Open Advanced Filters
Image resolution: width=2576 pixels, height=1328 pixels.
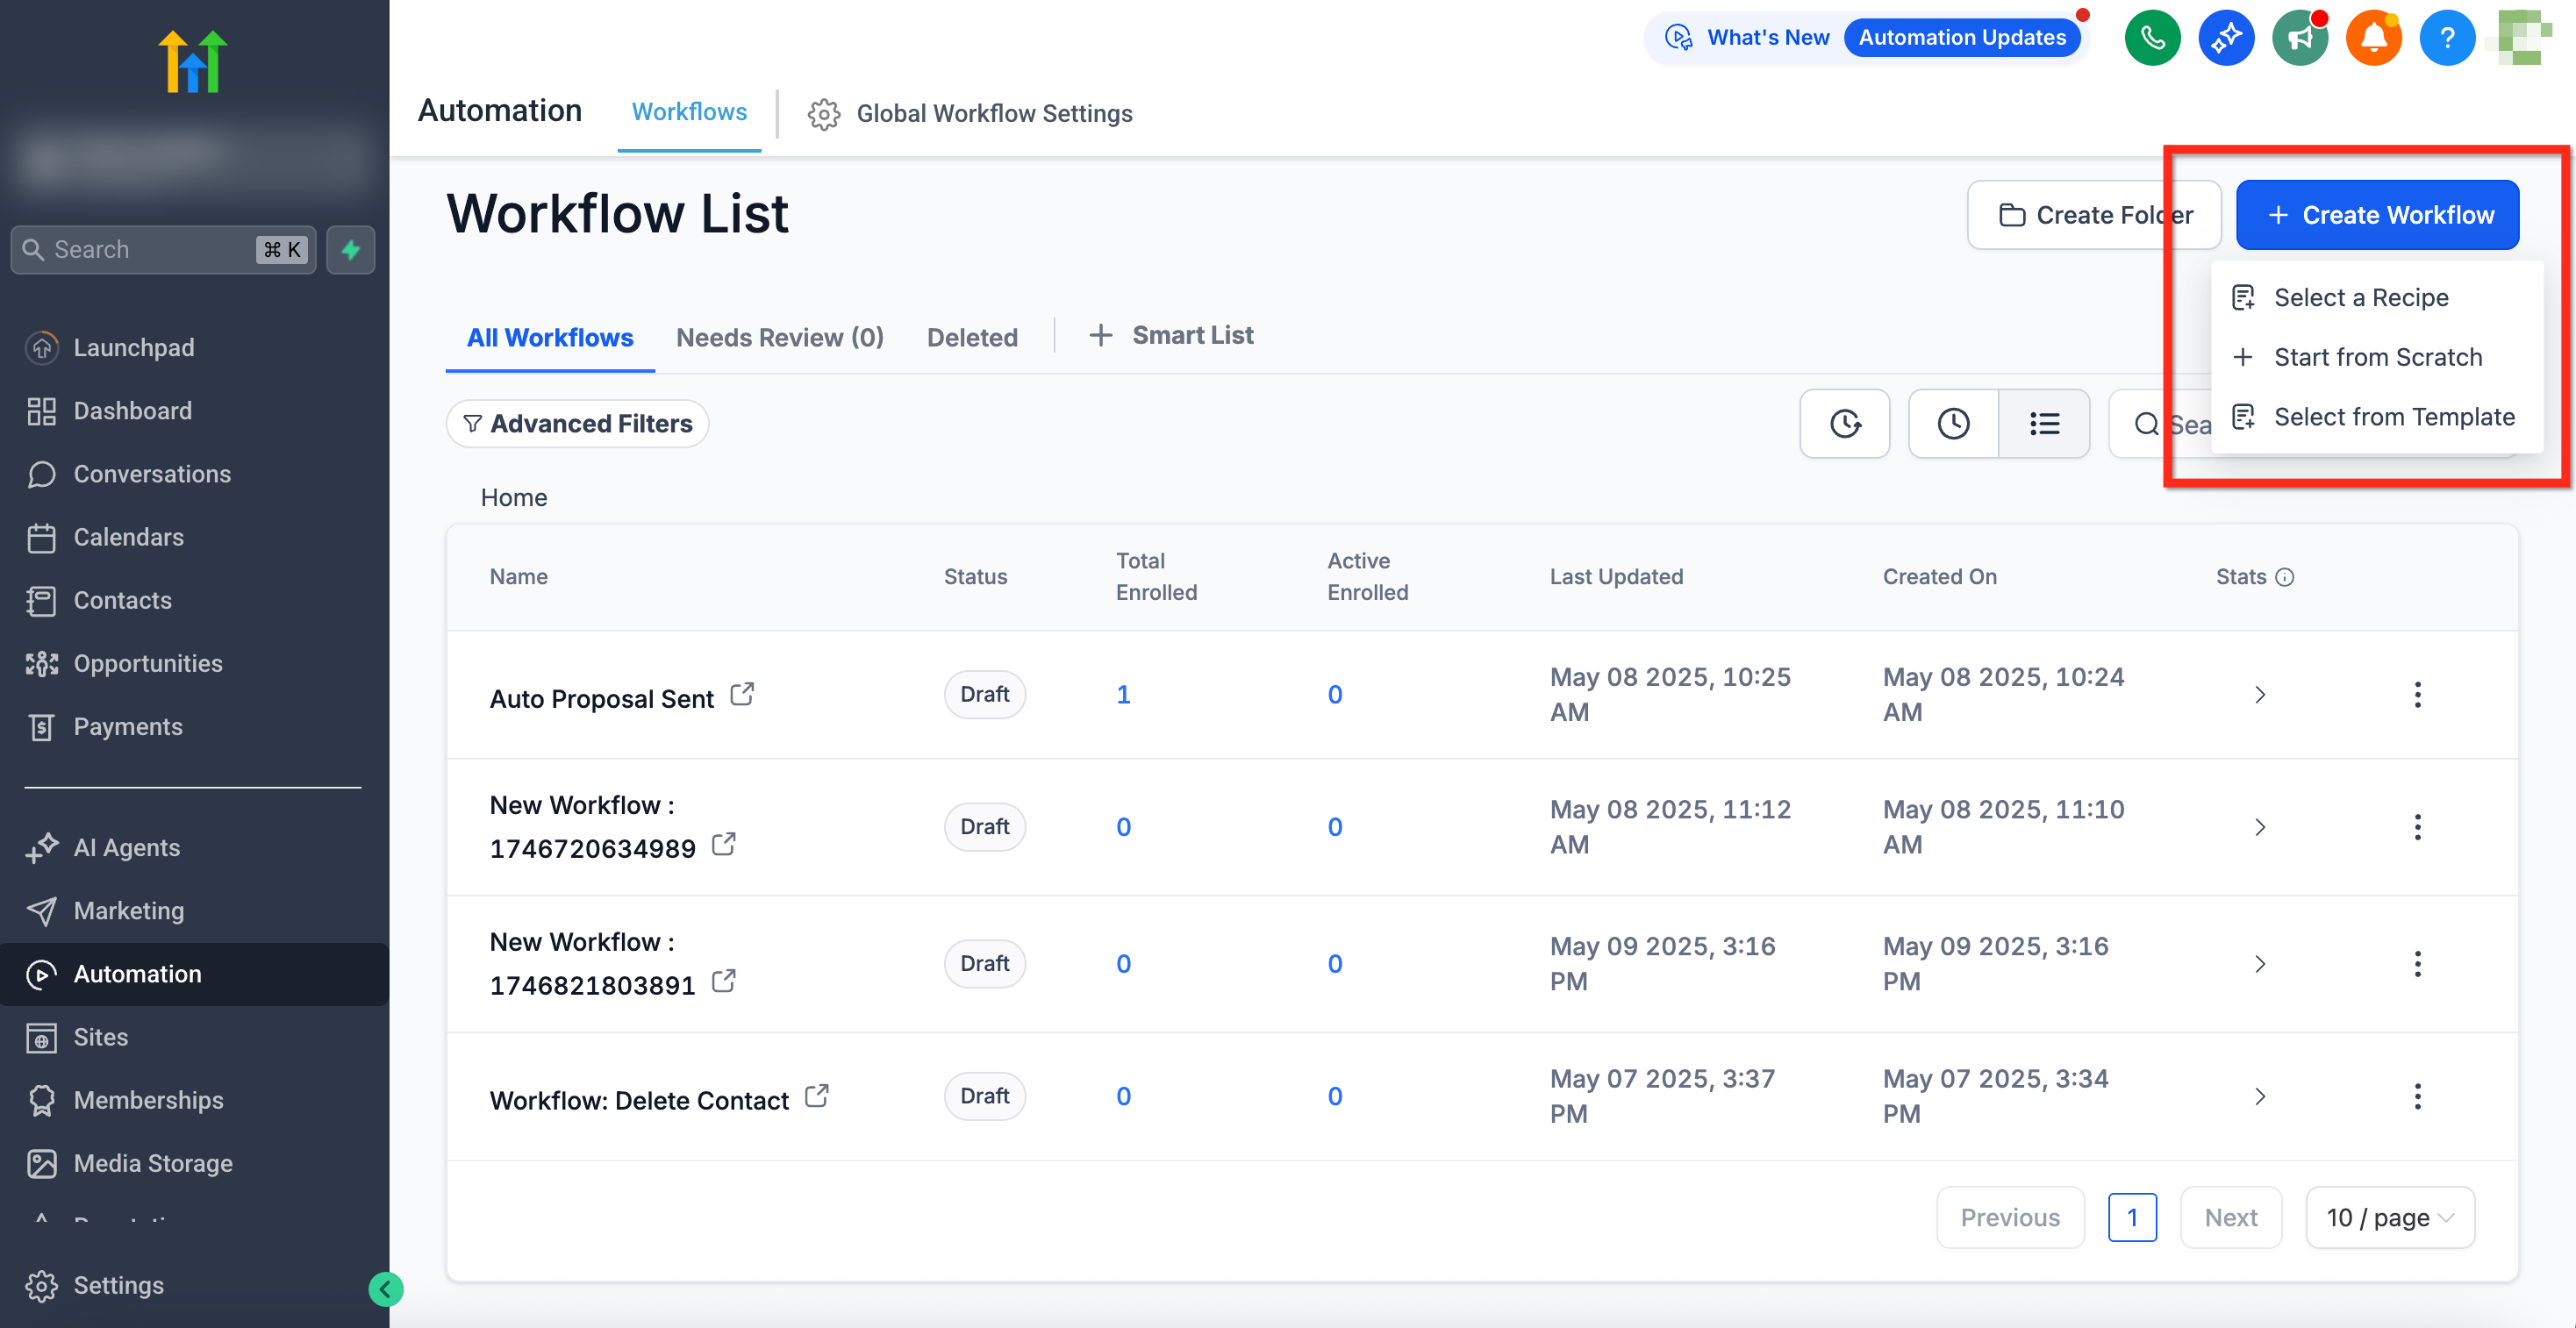point(577,424)
